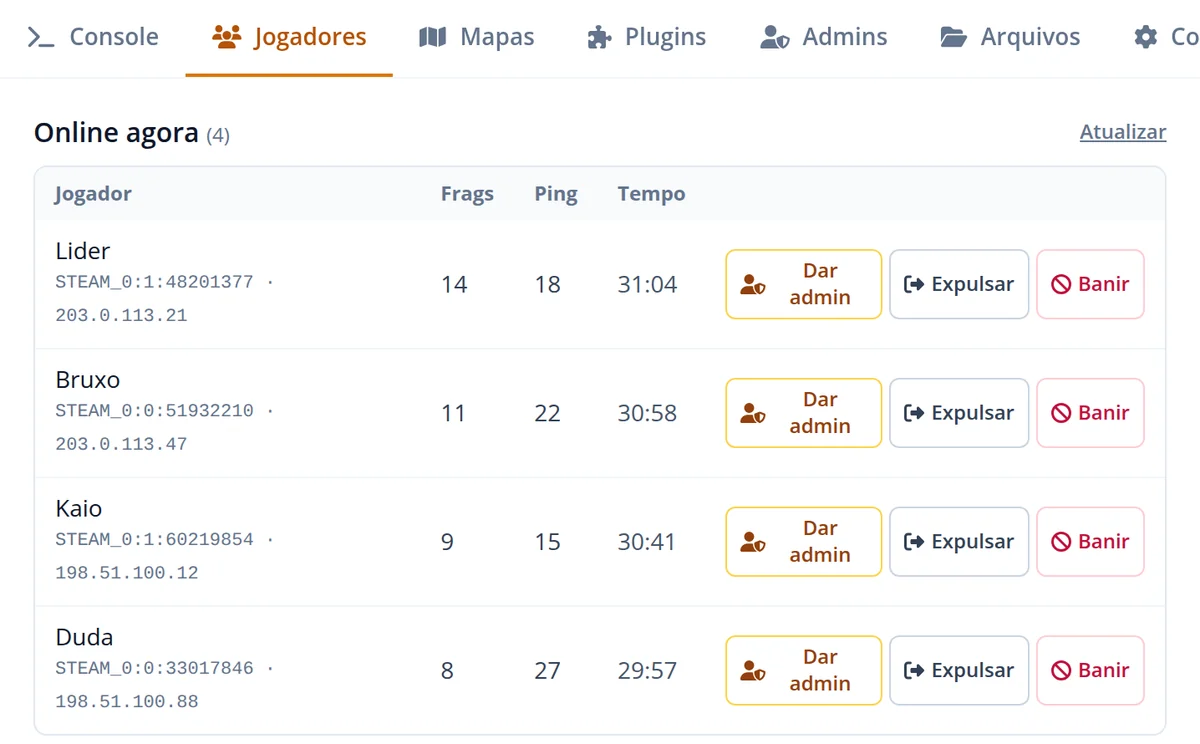Click Duda's time value 29:57
1200x744 pixels.
click(x=647, y=672)
